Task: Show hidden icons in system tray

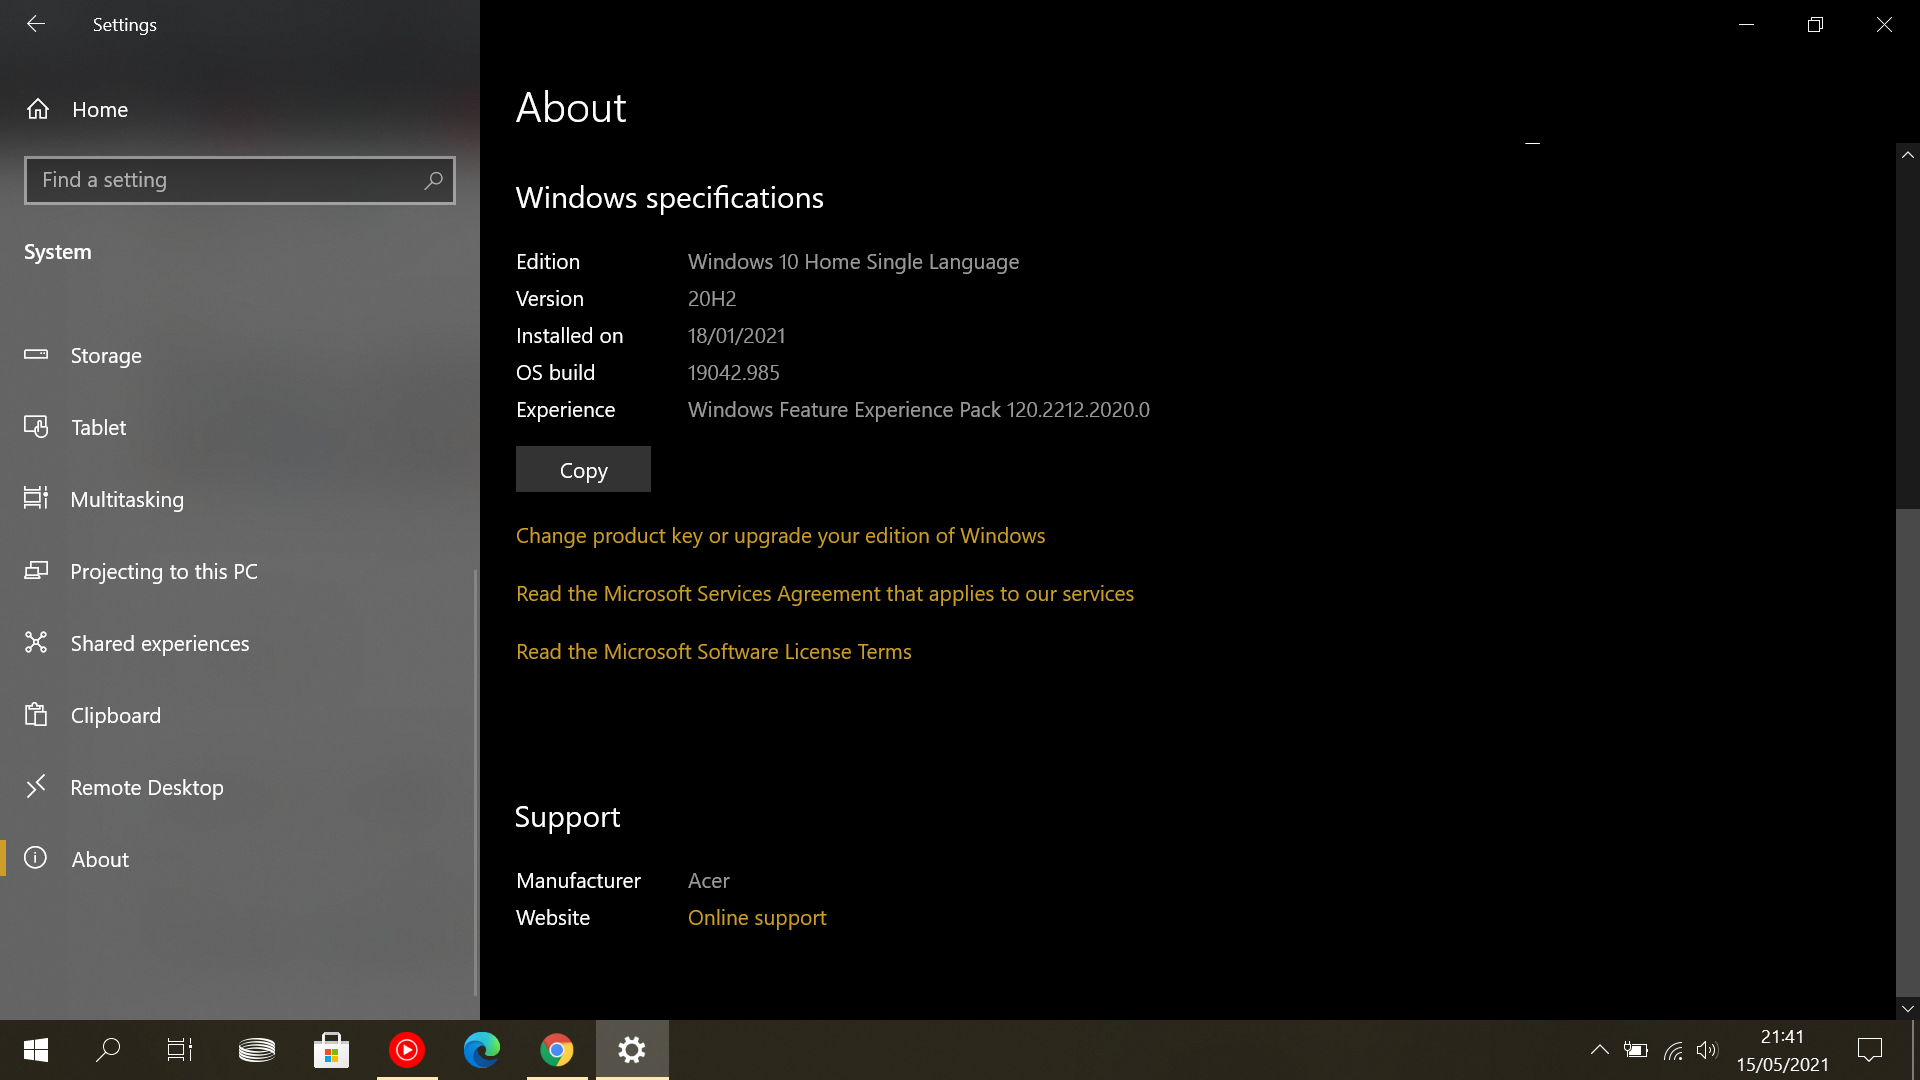Action: pos(1599,1050)
